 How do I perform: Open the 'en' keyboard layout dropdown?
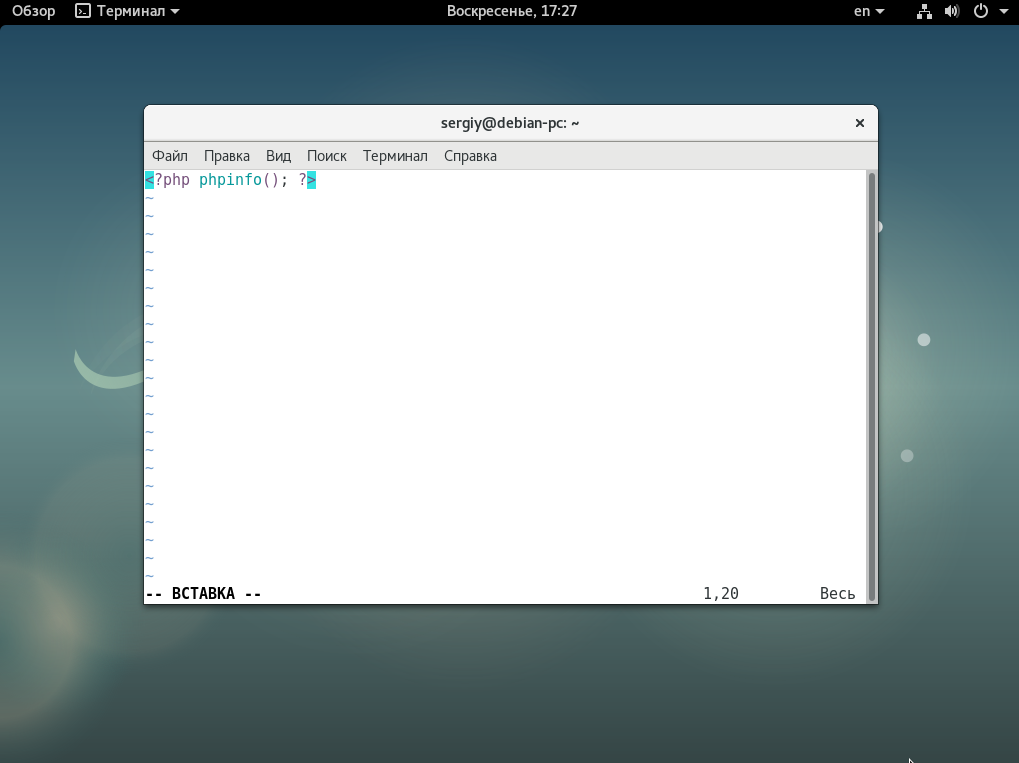869,11
